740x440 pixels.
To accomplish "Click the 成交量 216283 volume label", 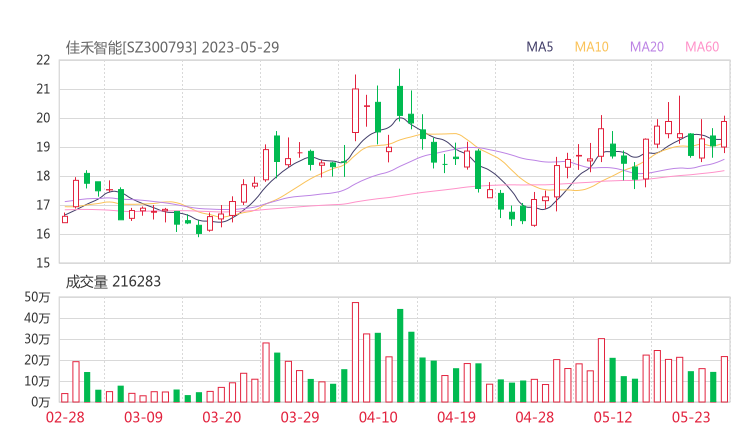I will (x=113, y=282).
